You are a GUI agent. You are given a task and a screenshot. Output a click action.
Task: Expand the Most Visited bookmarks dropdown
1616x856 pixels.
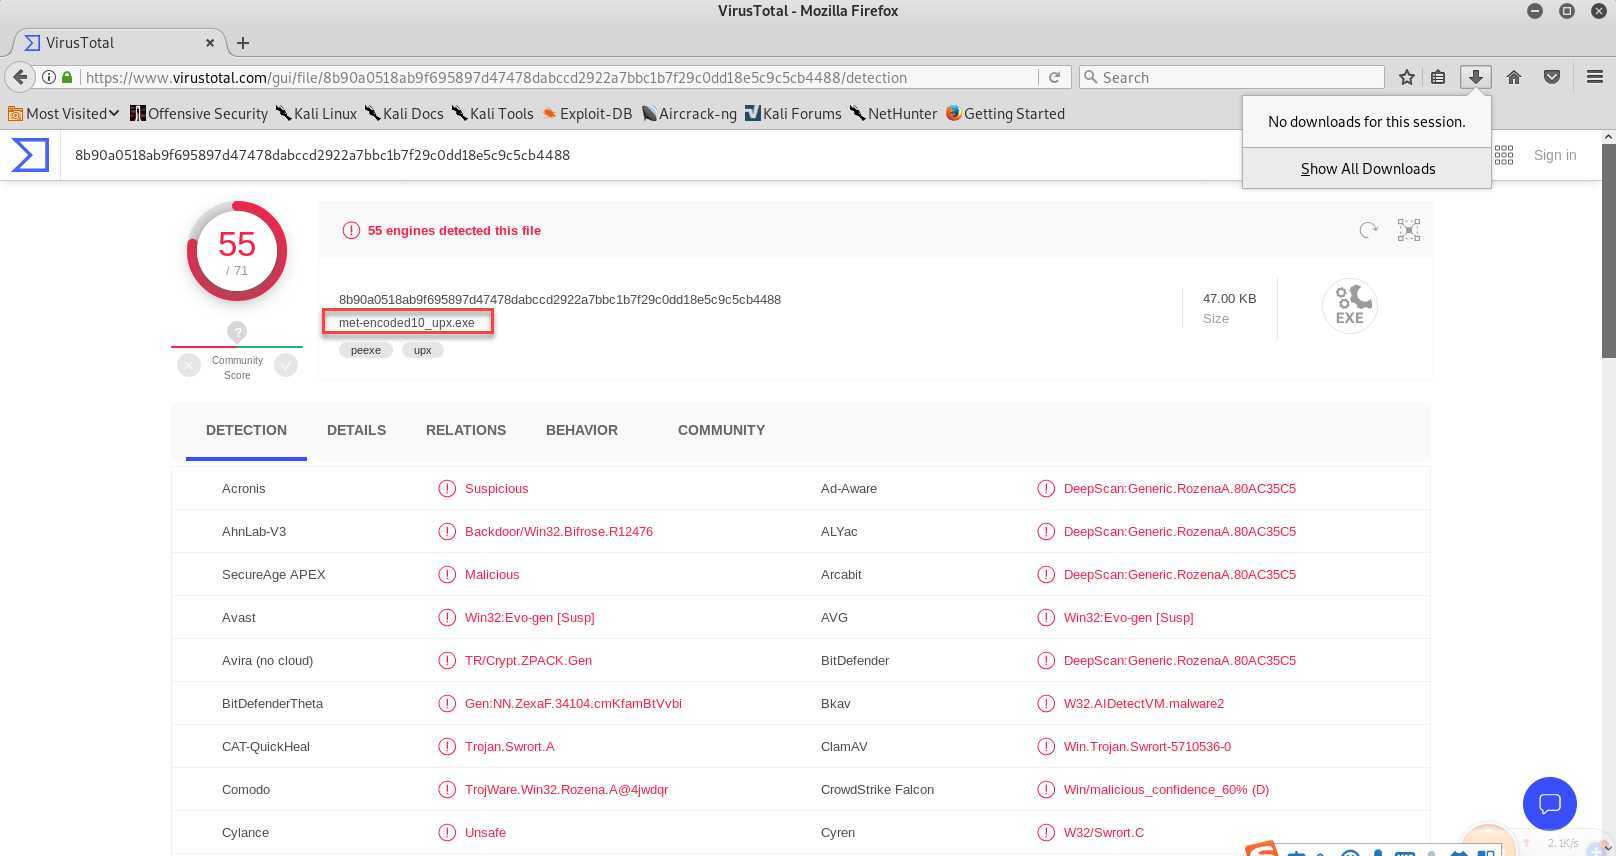(63, 113)
